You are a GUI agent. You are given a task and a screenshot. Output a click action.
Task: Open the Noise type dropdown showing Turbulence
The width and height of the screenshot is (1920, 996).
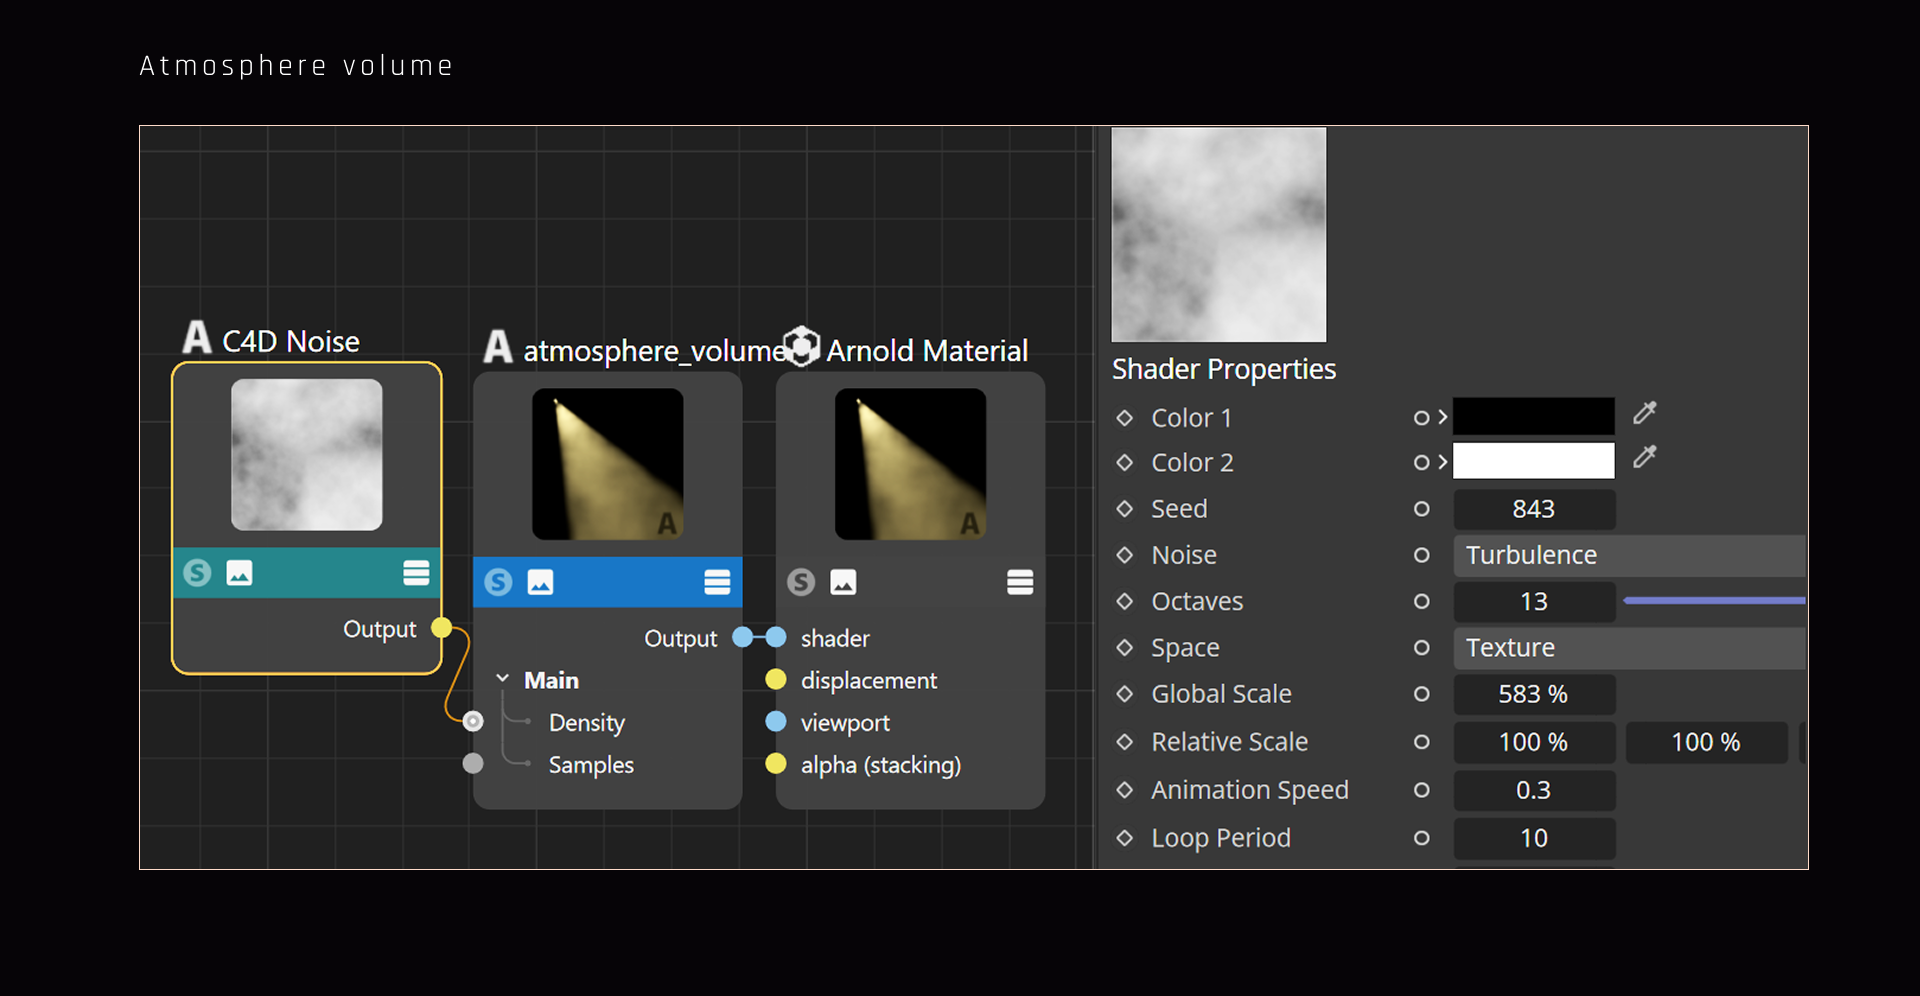click(x=1630, y=555)
